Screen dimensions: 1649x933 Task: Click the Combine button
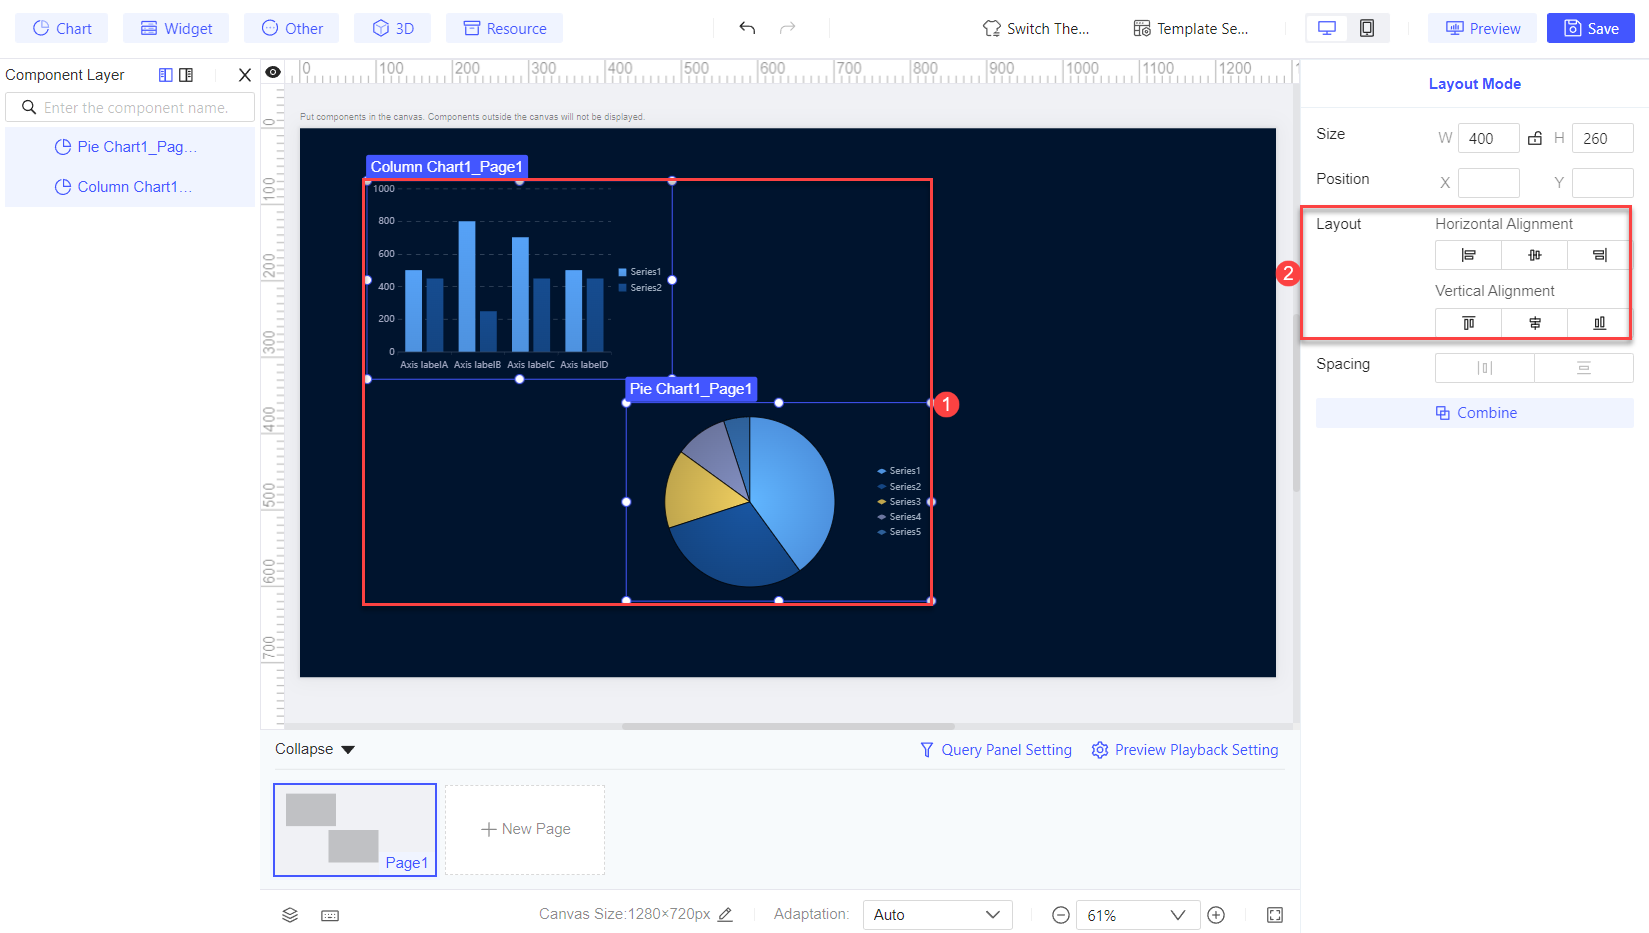point(1475,413)
